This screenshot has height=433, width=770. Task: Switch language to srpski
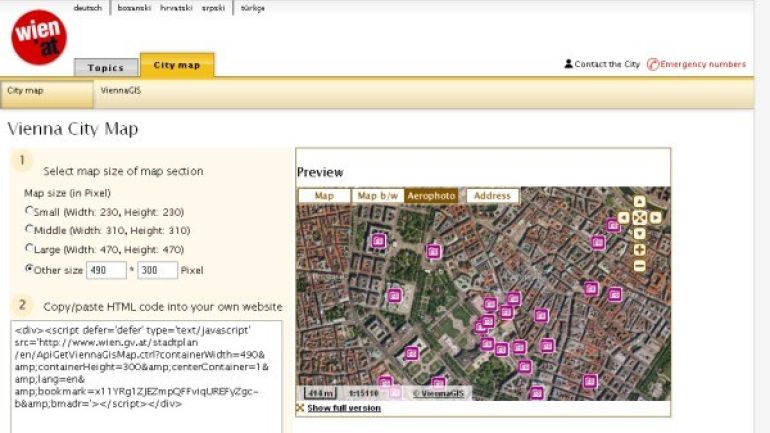[x=213, y=8]
